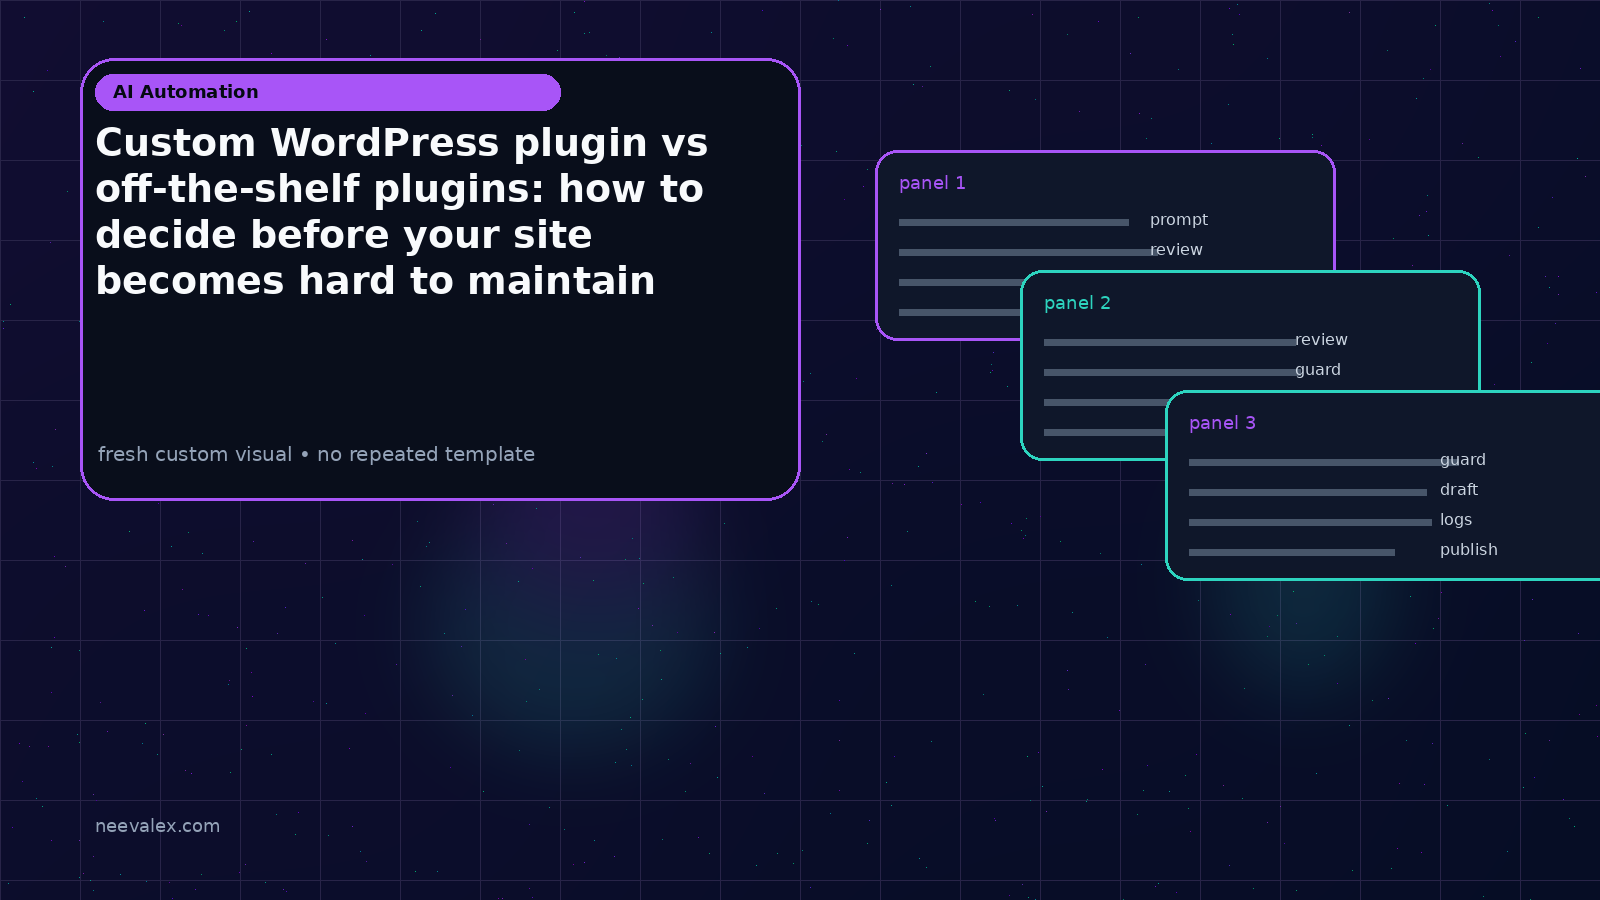Screen dimensions: 1600x900
Task: Select the 'panel 2' title
Action: click(1077, 303)
